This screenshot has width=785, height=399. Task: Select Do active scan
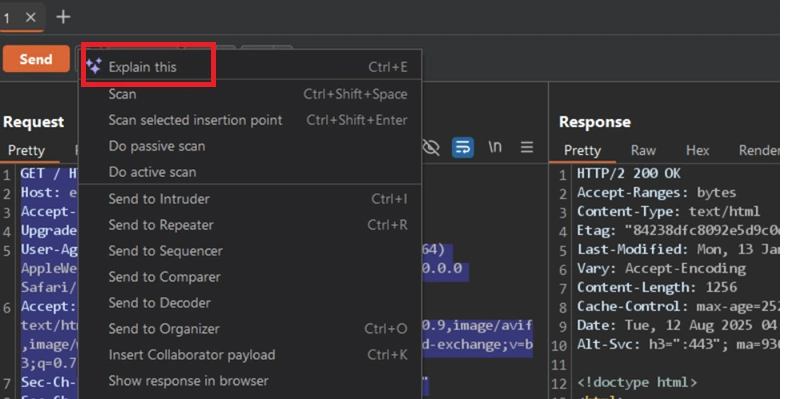pyautogui.click(x=250, y=172)
